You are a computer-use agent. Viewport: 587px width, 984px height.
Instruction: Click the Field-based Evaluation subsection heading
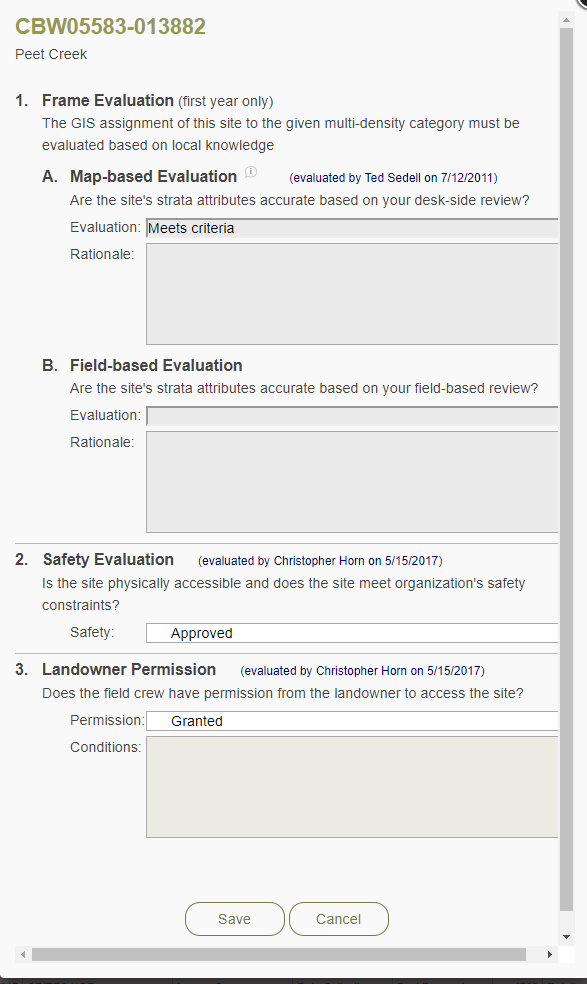pyautogui.click(x=156, y=365)
